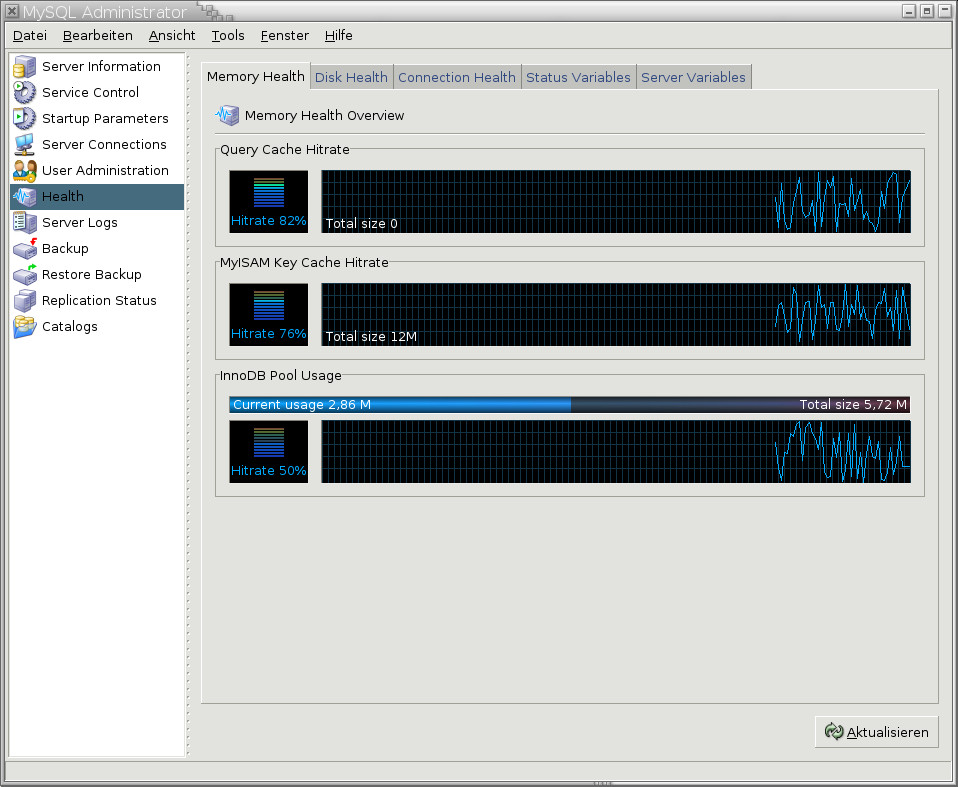This screenshot has height=787, width=958.
Task: Switch to the Connection Health tab
Action: (x=457, y=78)
